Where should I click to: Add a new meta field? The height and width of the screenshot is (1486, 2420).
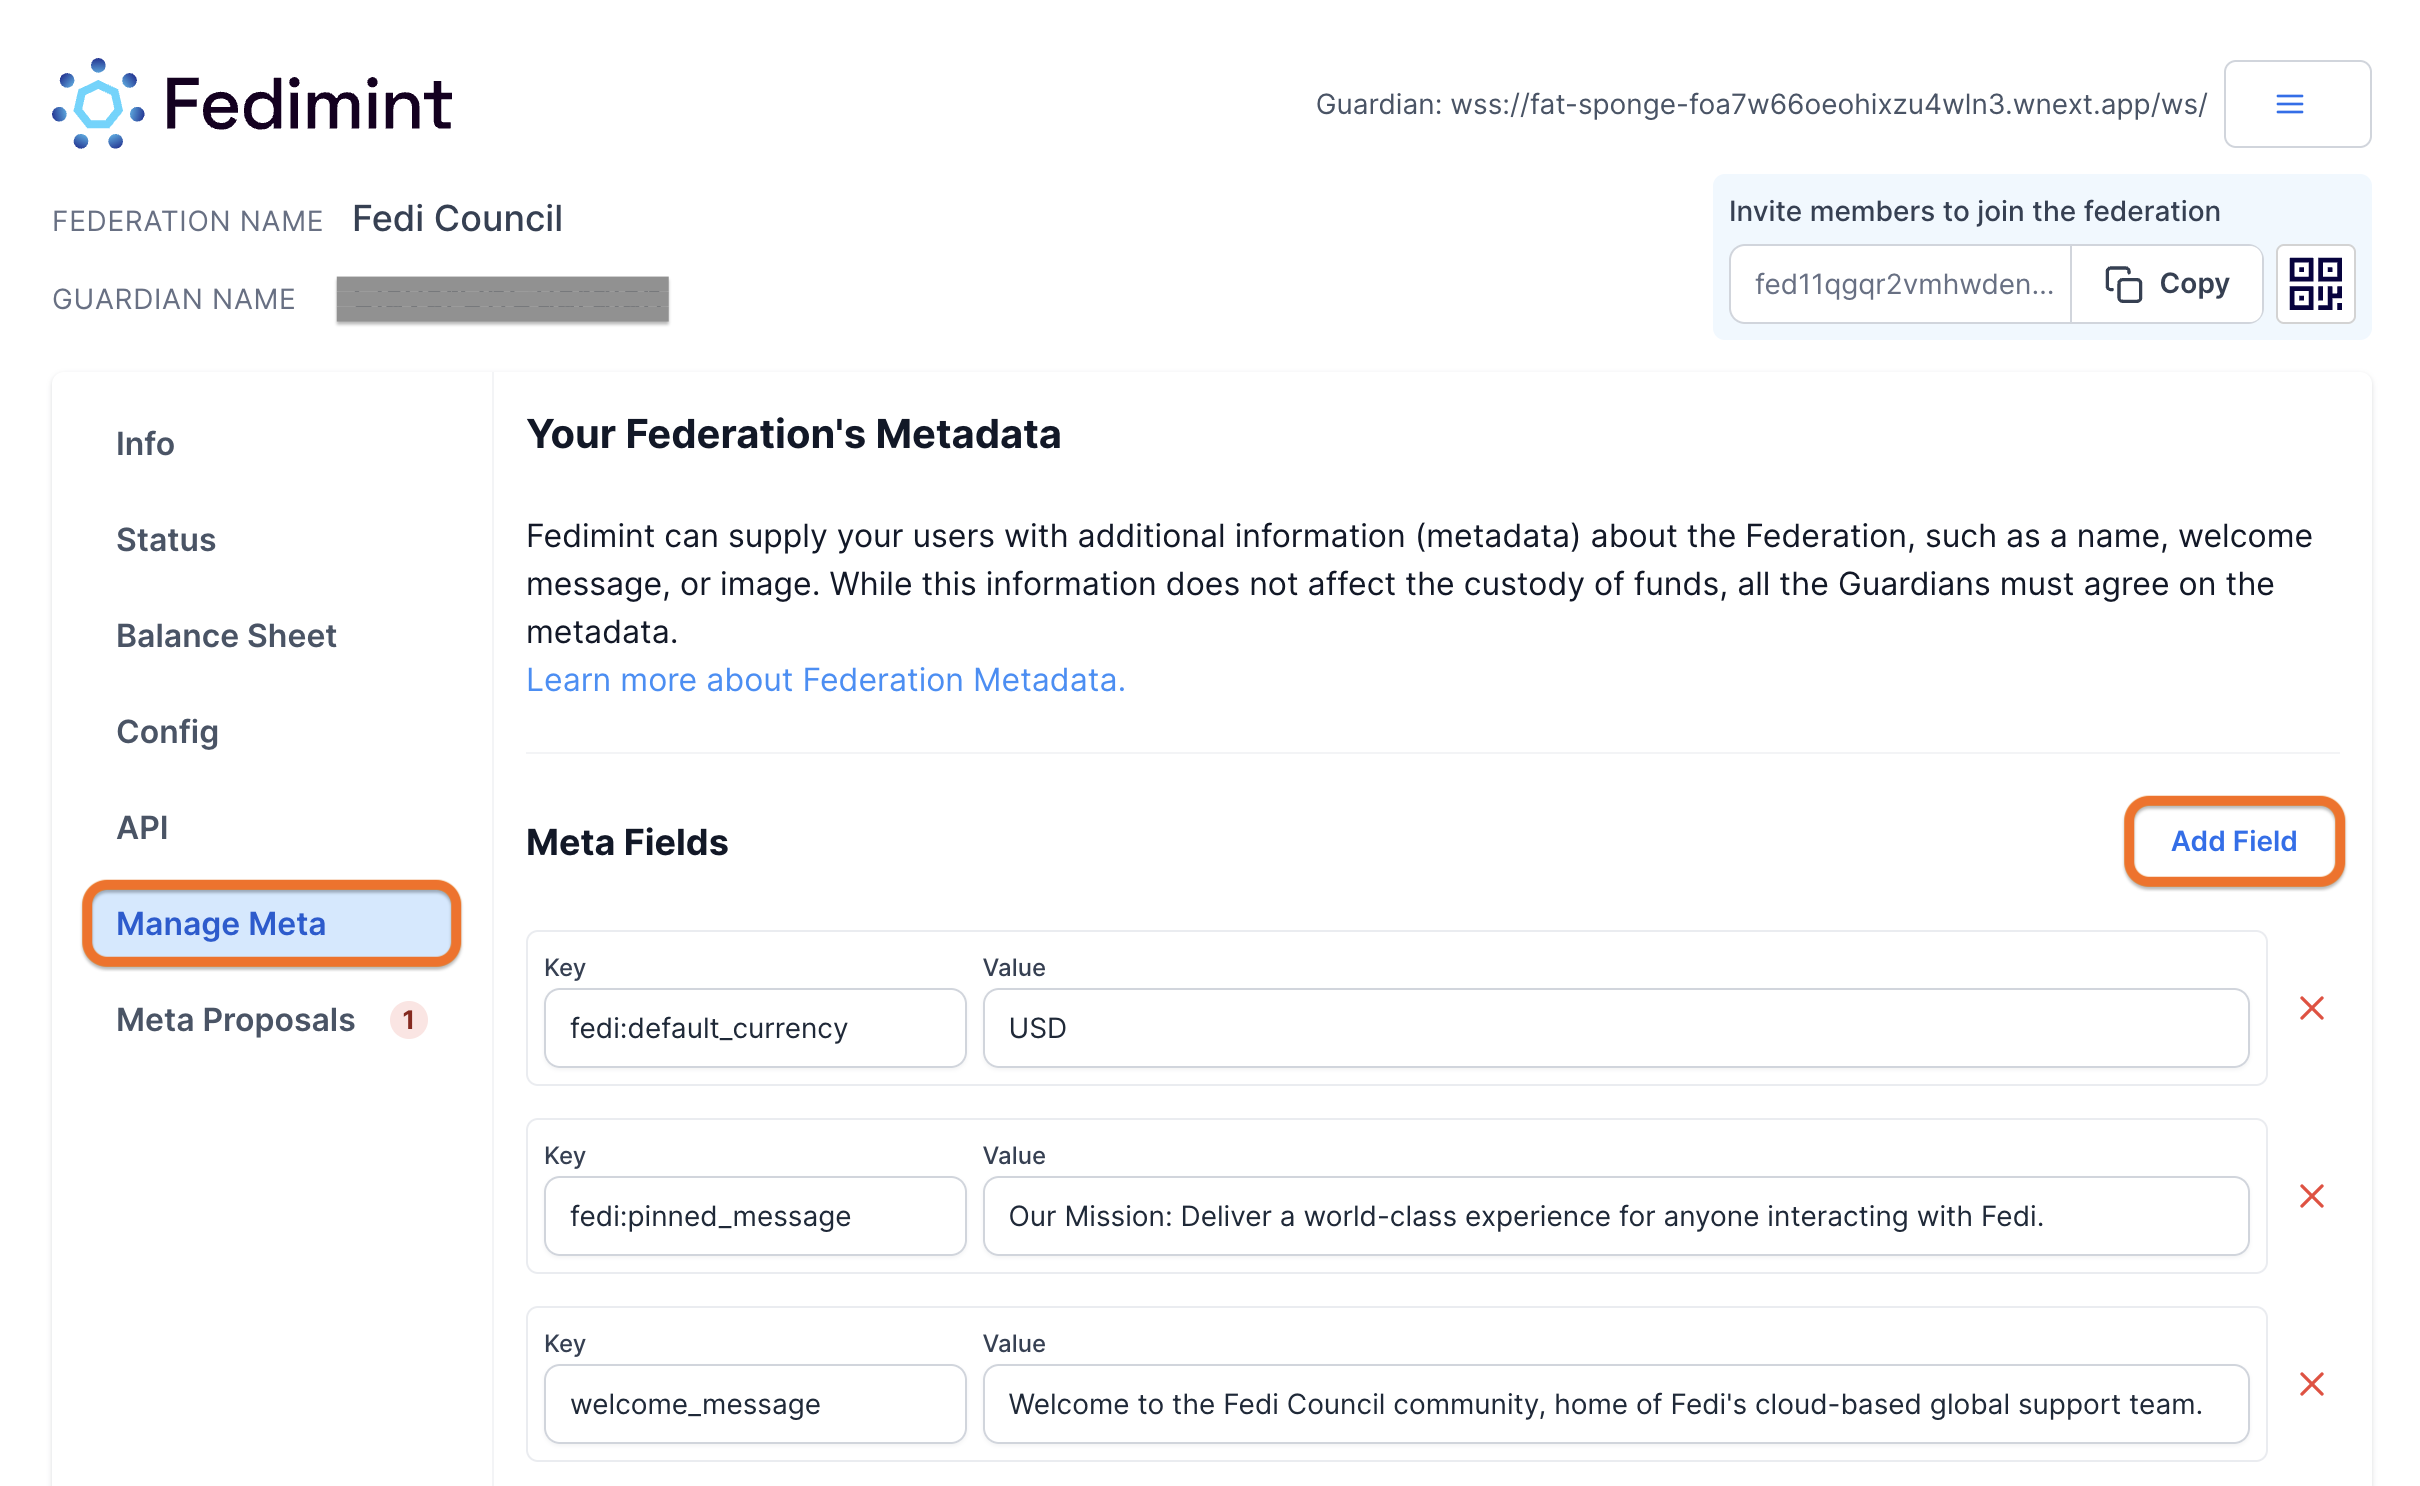coord(2233,841)
